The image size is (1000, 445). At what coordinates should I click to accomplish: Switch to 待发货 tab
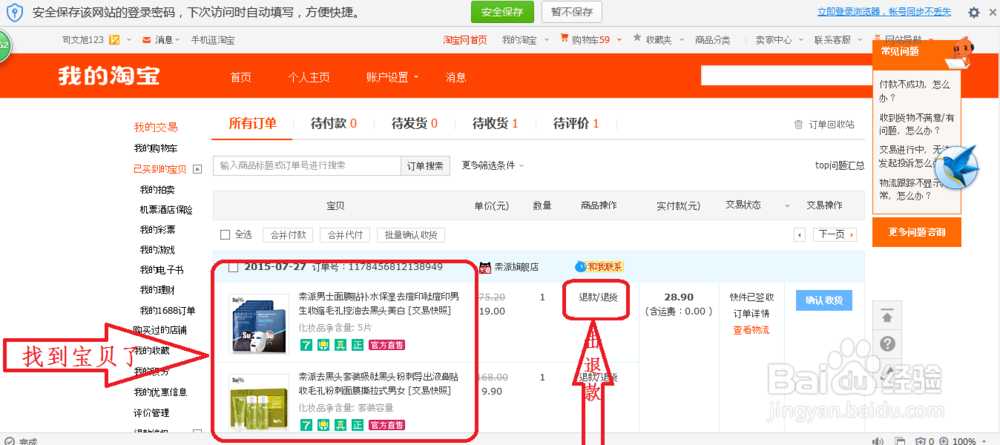(x=415, y=124)
